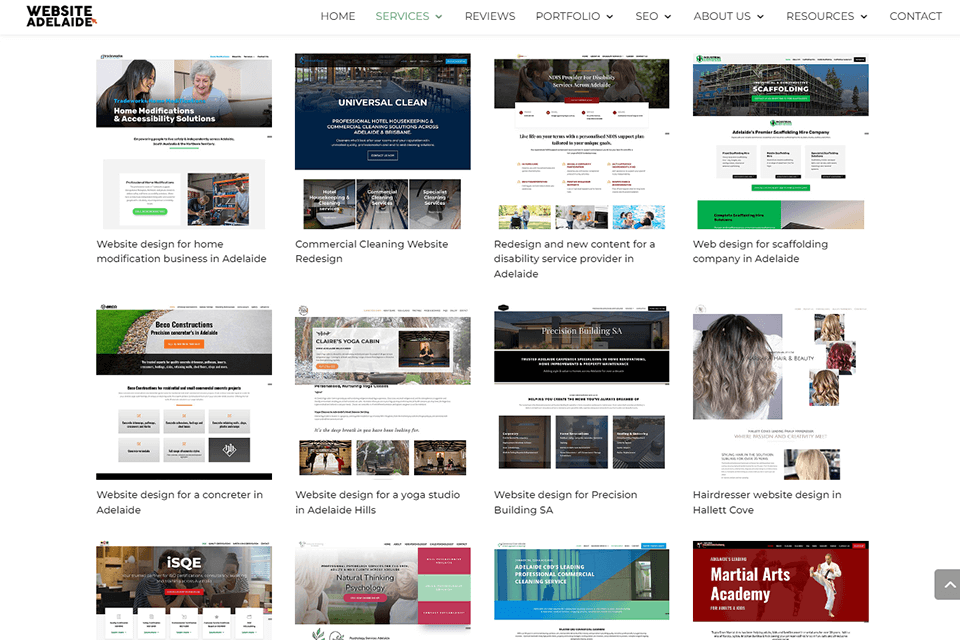The image size is (960, 640).
Task: Click the Website Adelaide logo
Action: [x=61, y=16]
